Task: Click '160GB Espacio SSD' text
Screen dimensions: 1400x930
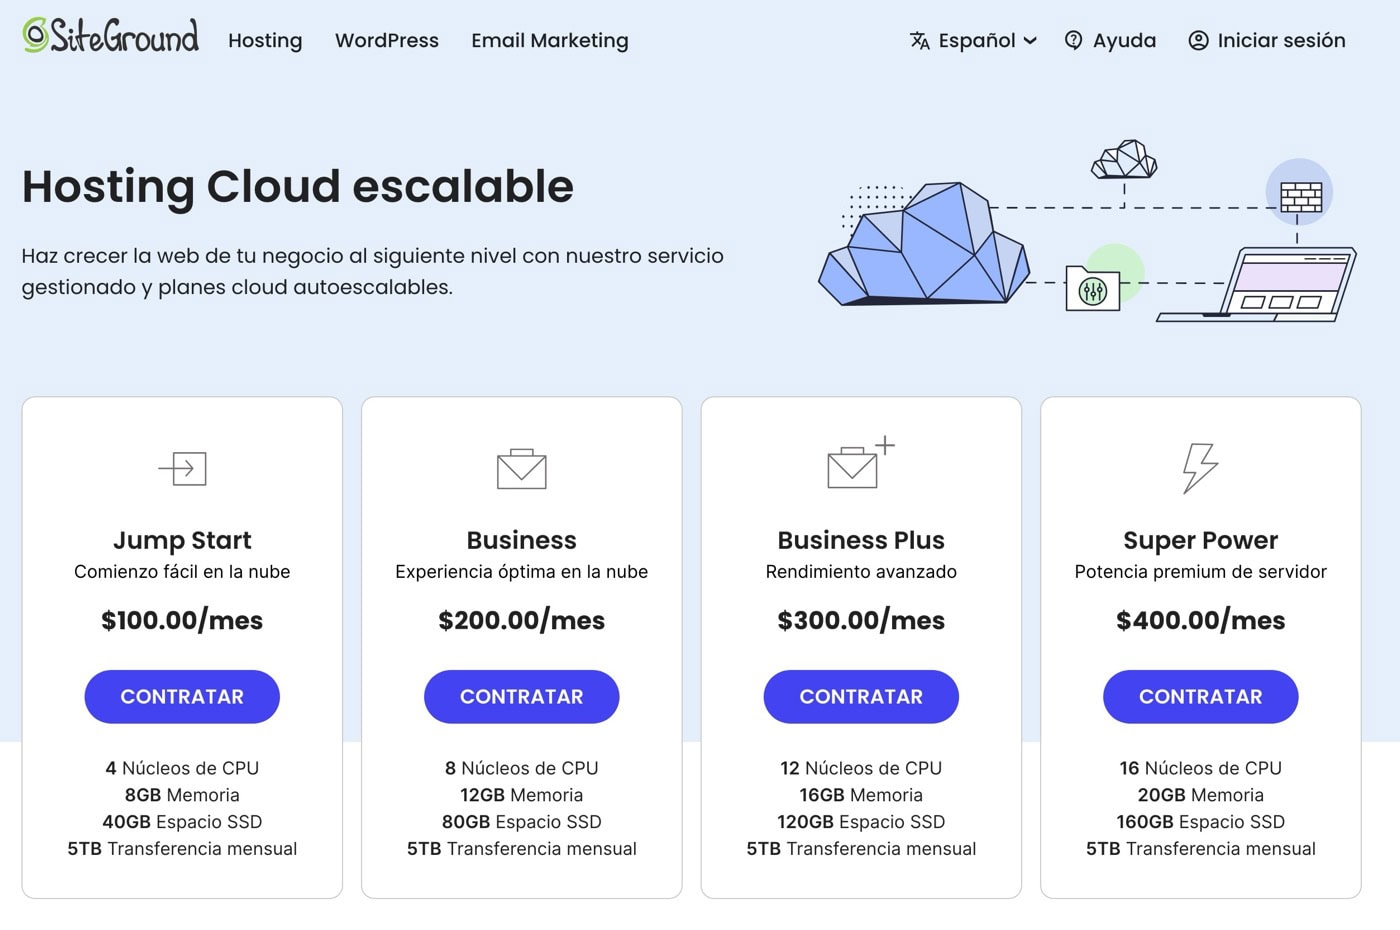Action: pos(1201,822)
